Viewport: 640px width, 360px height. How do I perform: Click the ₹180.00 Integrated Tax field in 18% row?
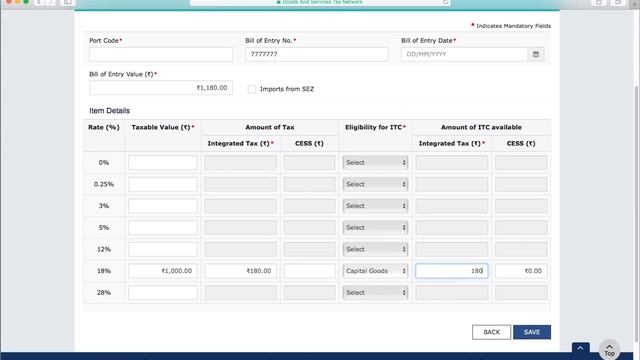click(240, 271)
